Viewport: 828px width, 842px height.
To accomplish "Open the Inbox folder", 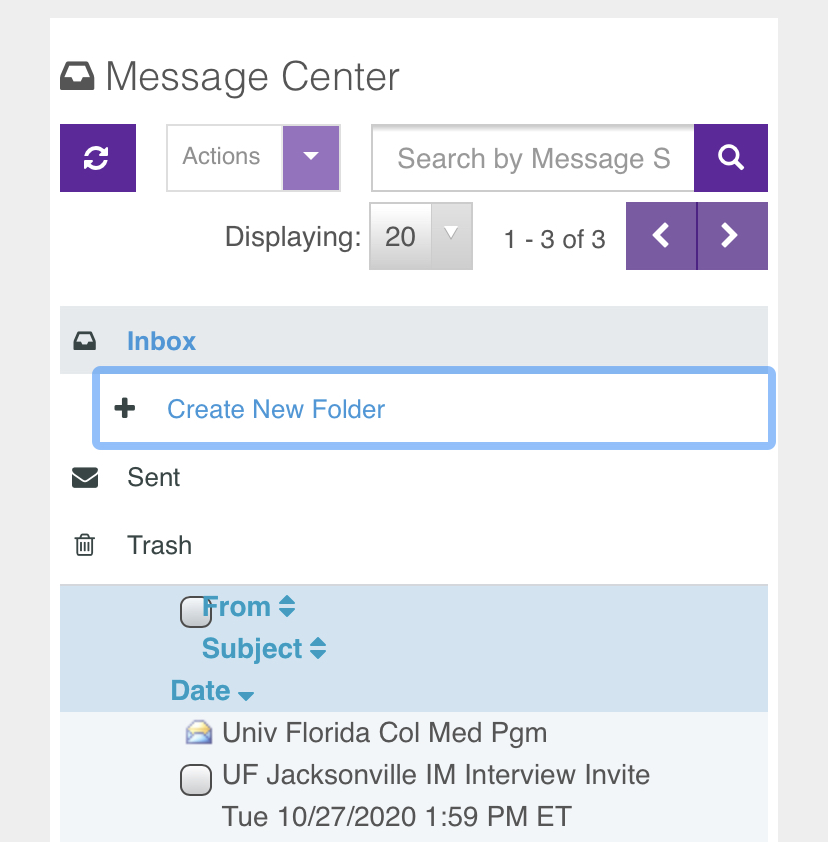I will point(161,341).
